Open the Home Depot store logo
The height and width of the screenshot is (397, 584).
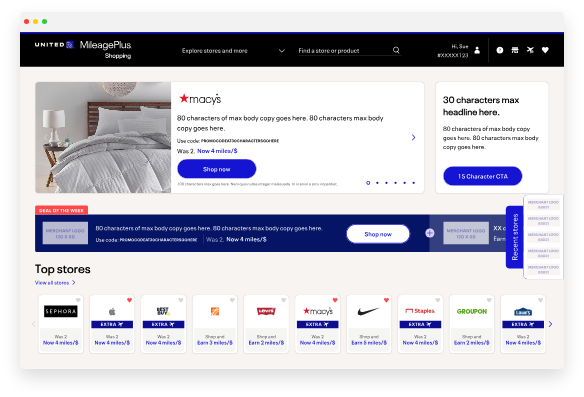click(215, 311)
